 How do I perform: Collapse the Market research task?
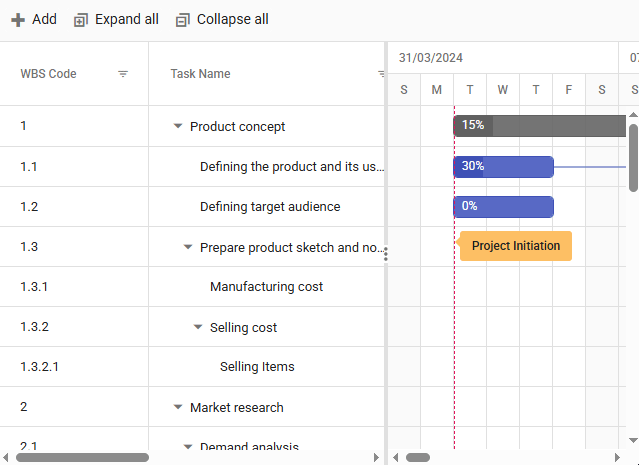pos(178,407)
